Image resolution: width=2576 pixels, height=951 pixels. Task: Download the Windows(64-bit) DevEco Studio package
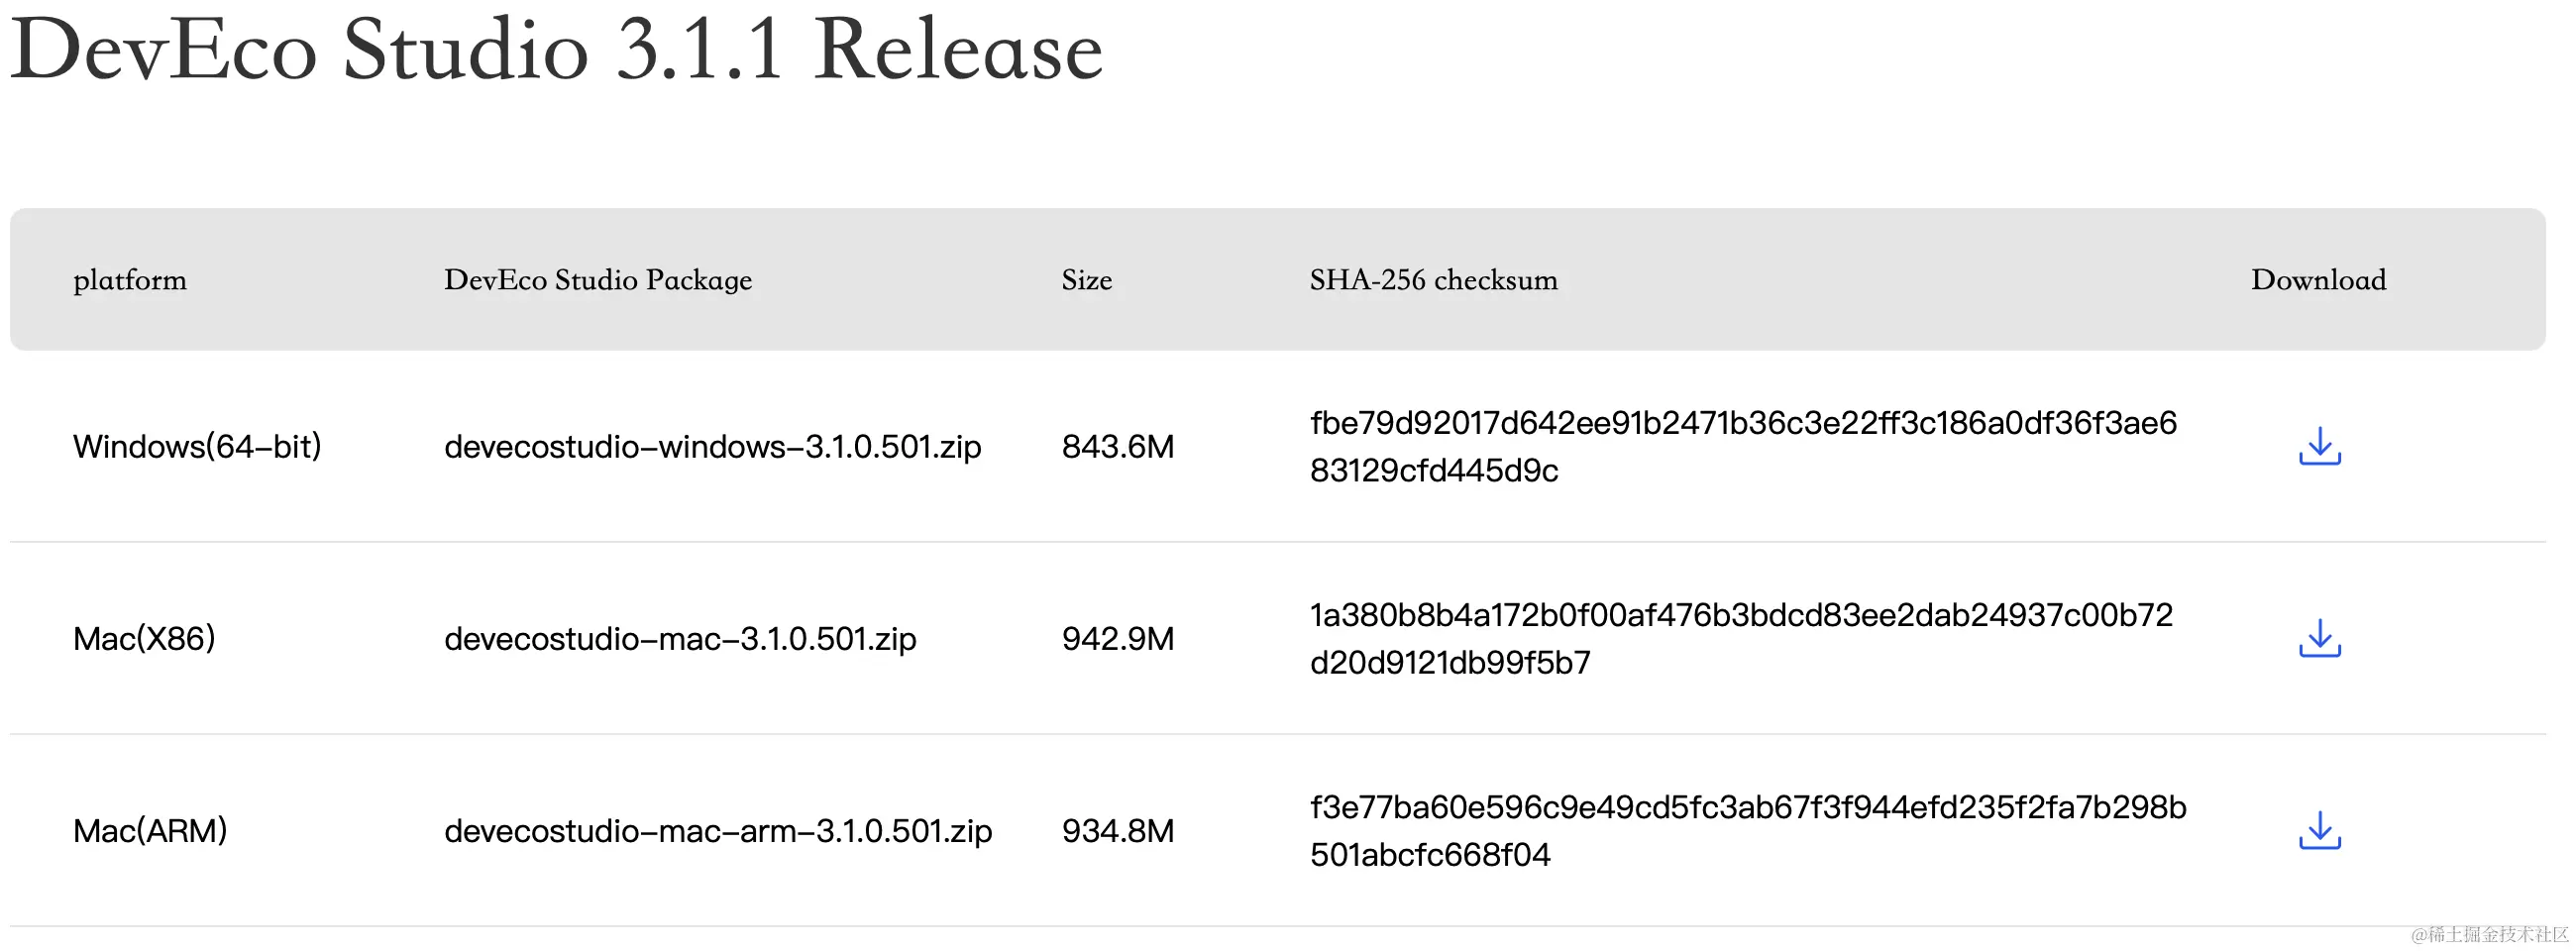[x=2319, y=446]
